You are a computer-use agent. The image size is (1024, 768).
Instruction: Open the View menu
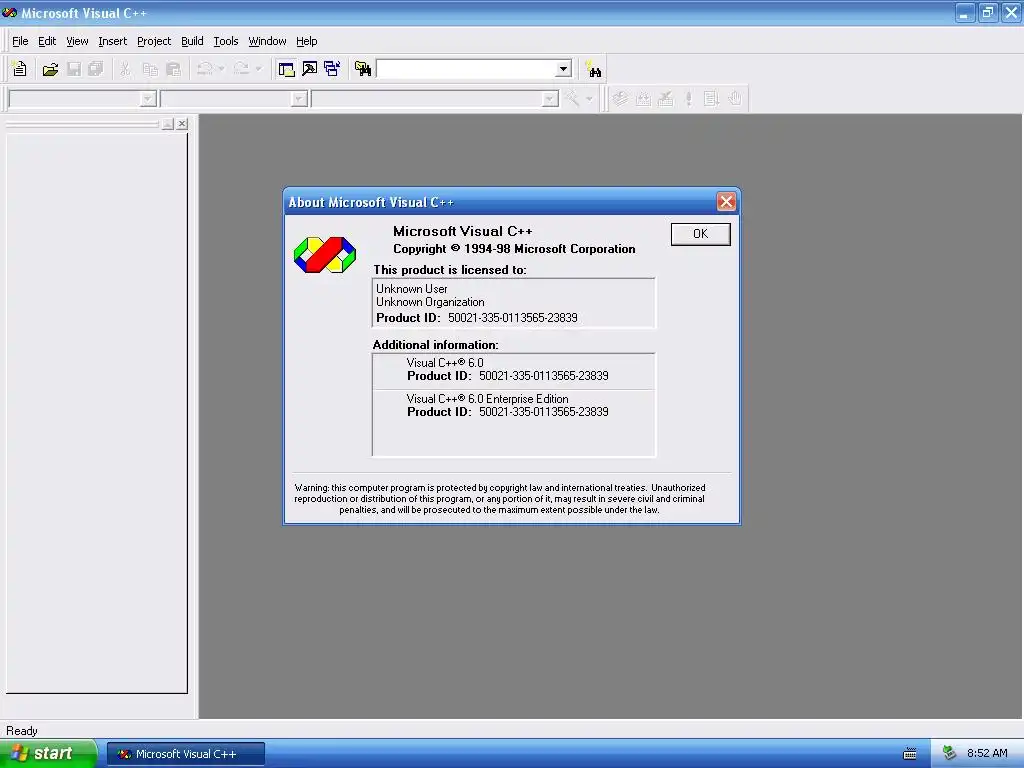tap(77, 41)
